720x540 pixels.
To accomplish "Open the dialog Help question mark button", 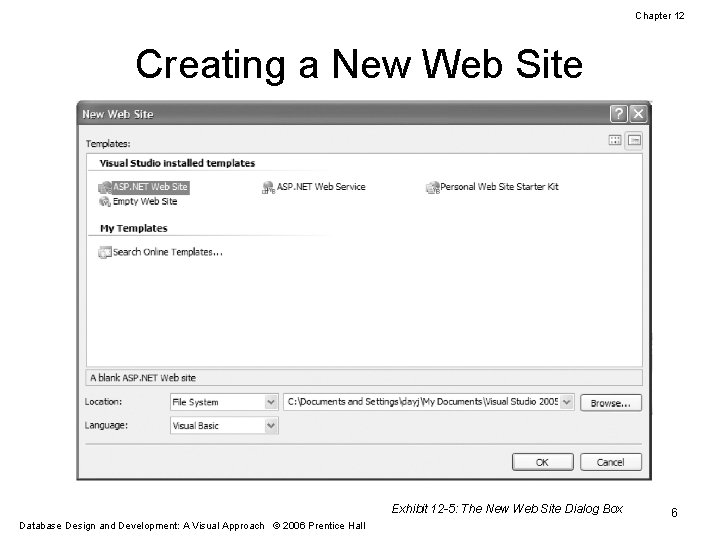I will tap(619, 113).
